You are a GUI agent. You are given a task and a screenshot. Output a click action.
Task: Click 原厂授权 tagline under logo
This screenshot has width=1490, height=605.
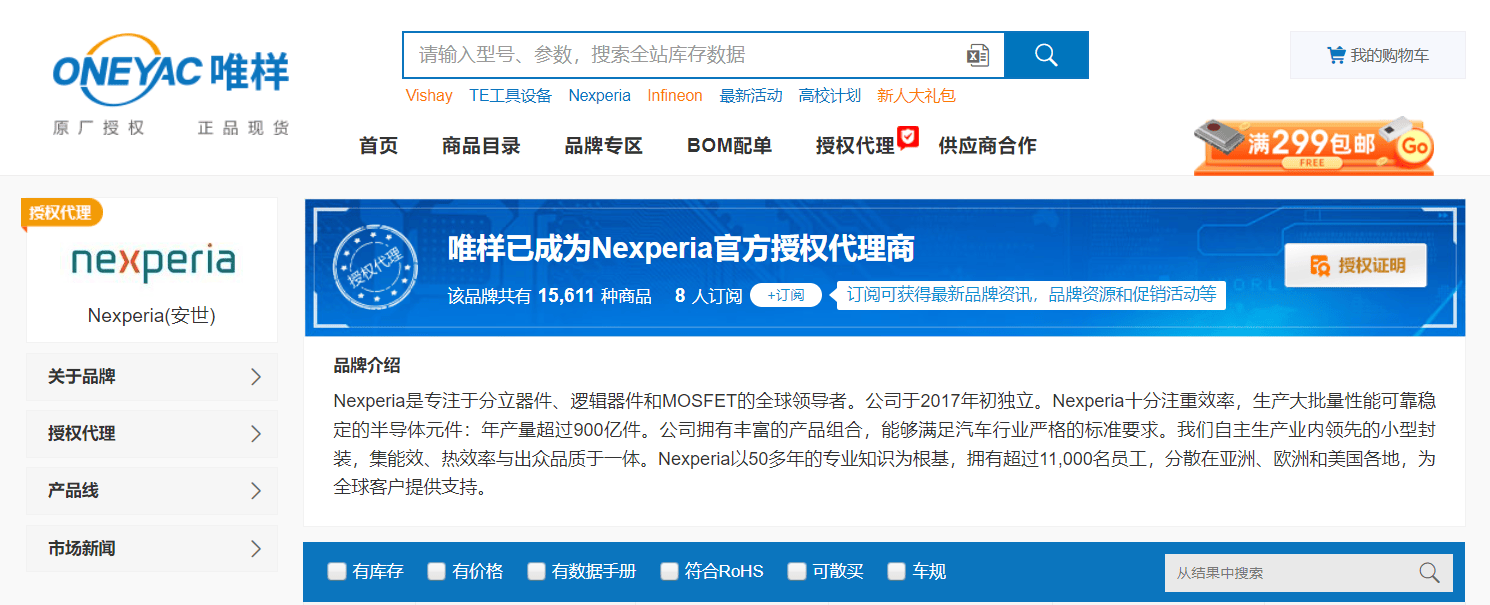click(x=99, y=128)
